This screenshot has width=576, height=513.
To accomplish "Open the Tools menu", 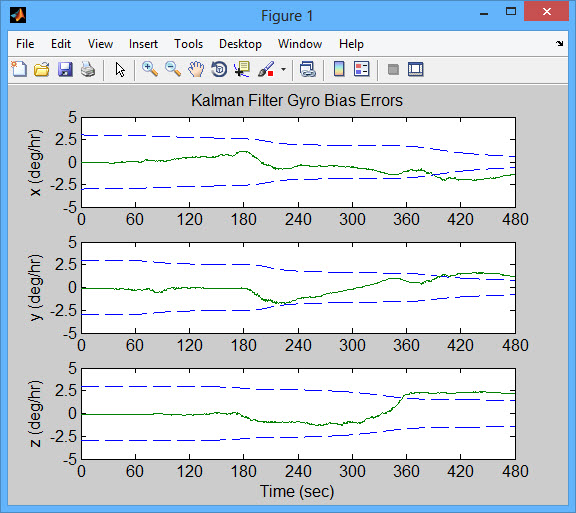I will (188, 44).
